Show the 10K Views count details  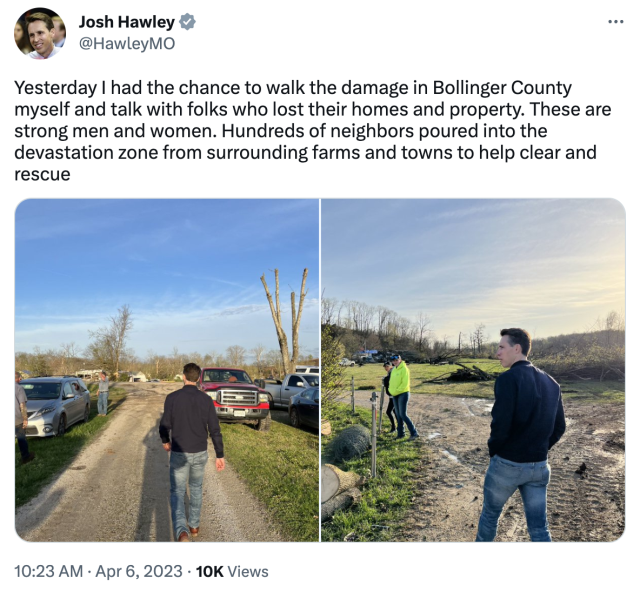(x=232, y=571)
